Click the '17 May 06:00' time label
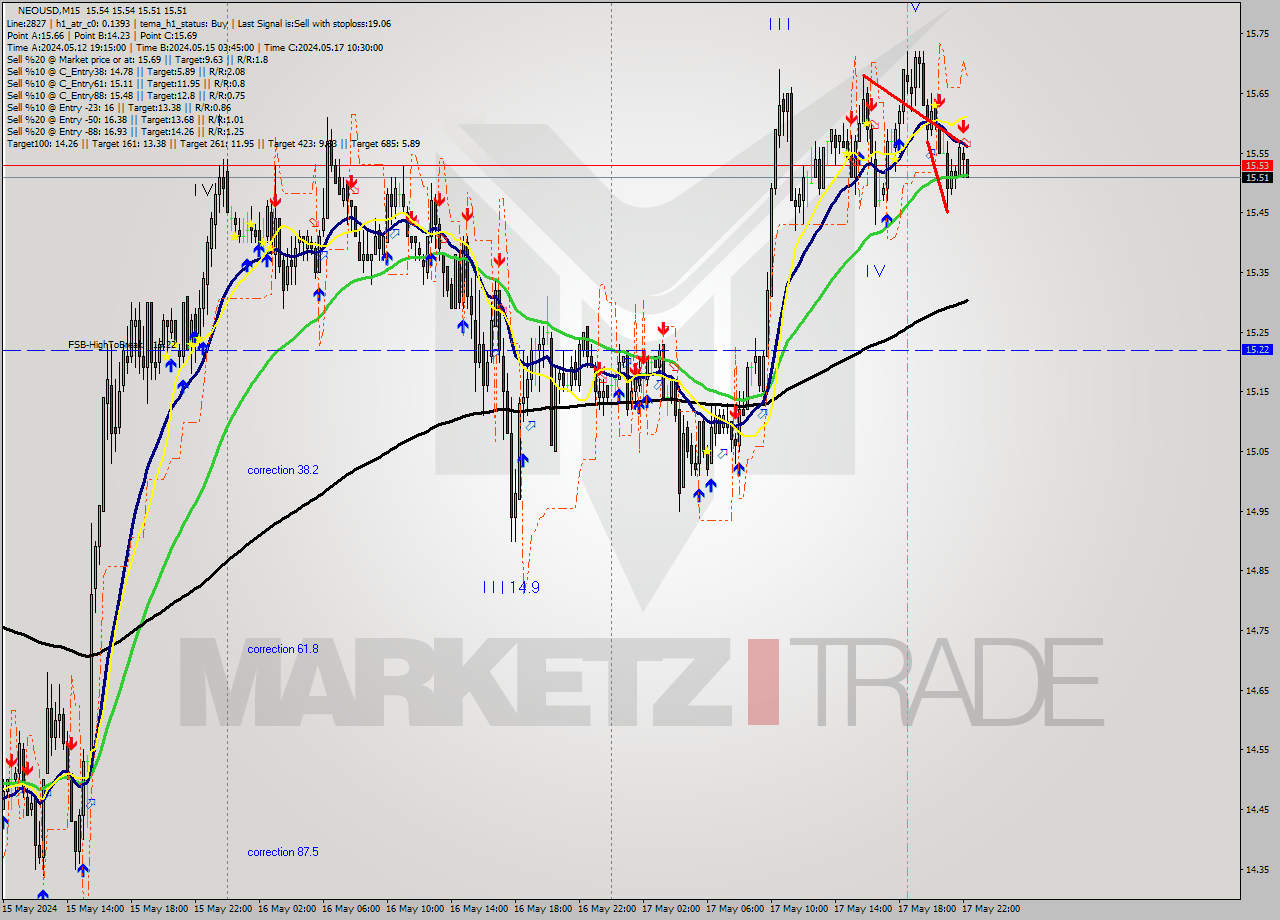 (737, 909)
